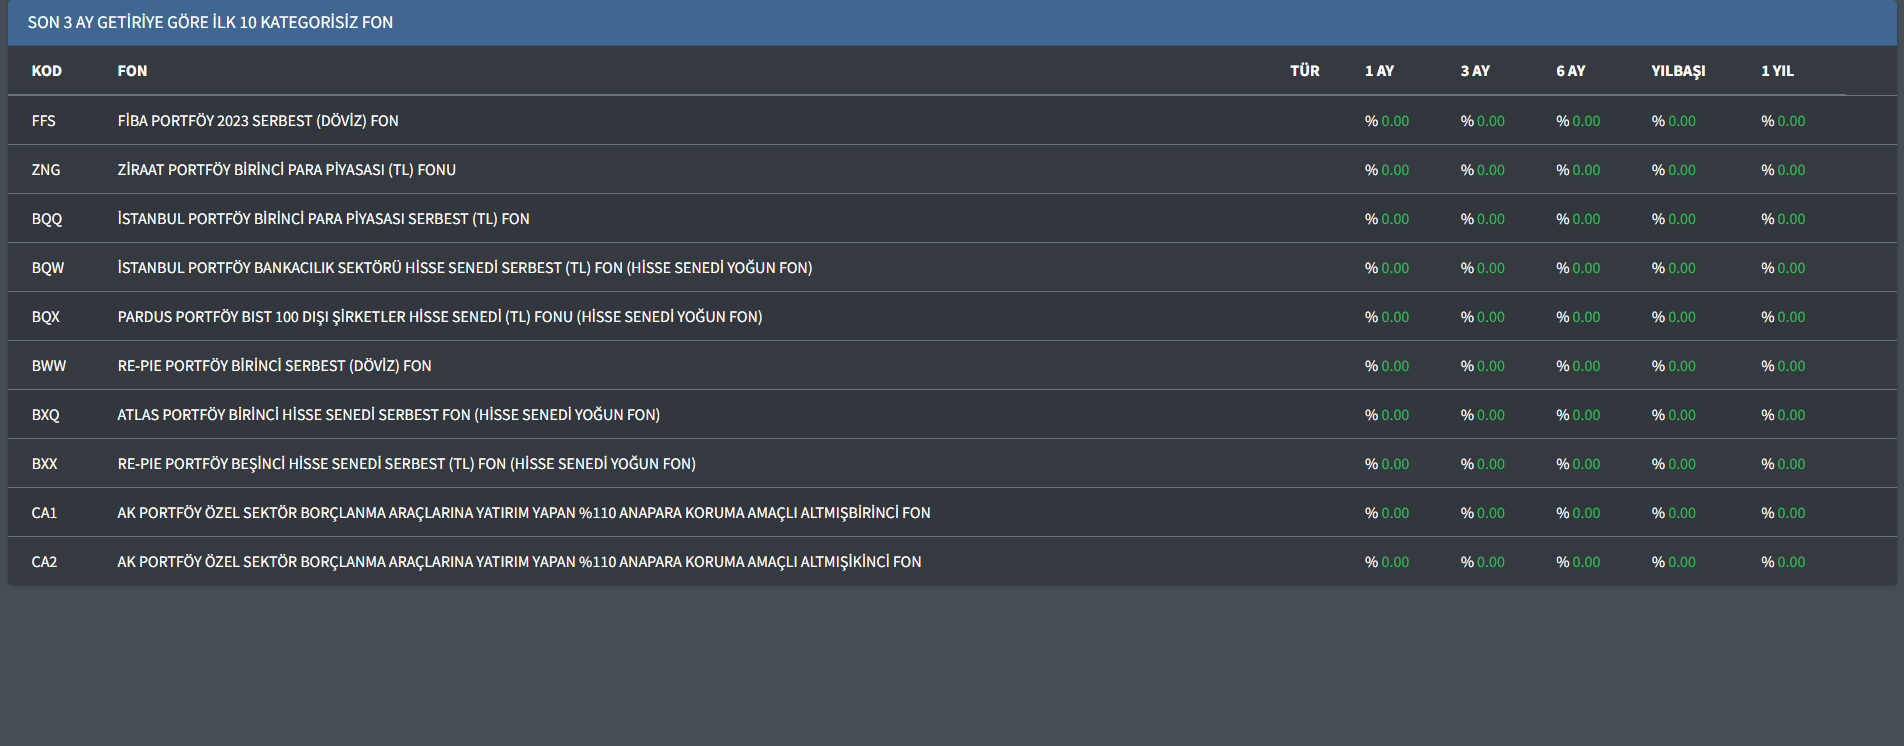Click RE-PIE Portföy Beşinci Hisse Senedi fund
Viewport: 1904px width, 746px height.
406,464
